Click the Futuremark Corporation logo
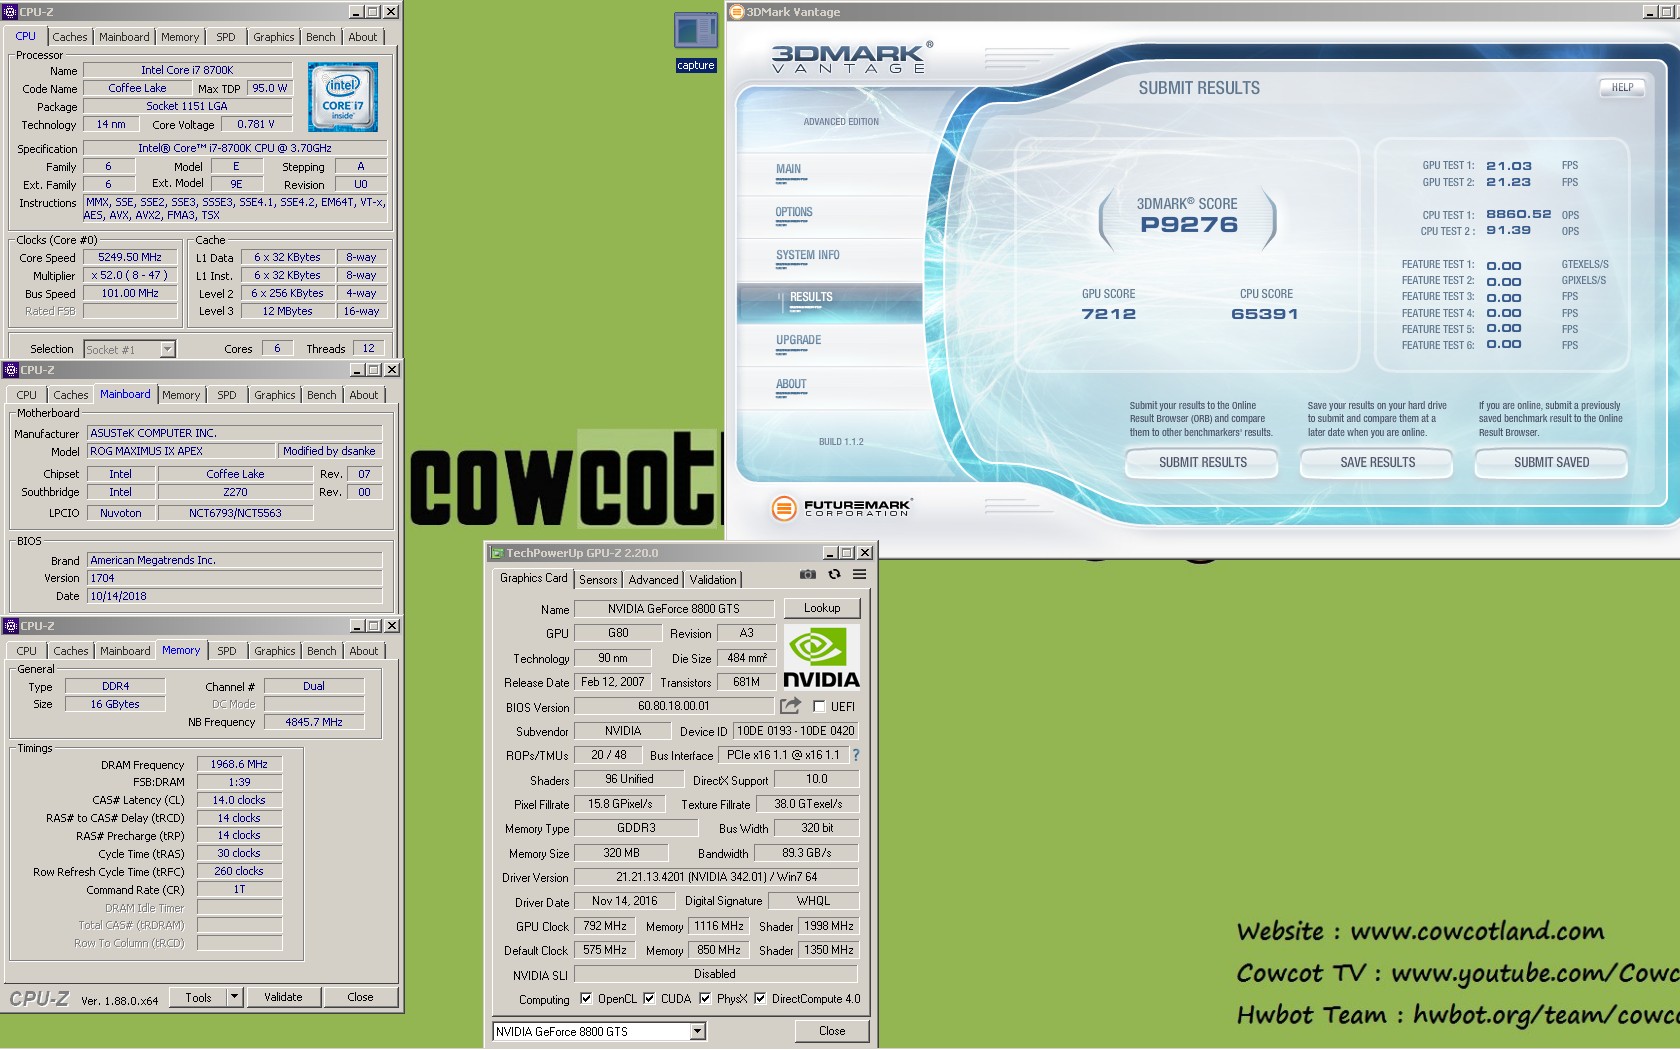The width and height of the screenshot is (1680, 1050). [x=842, y=508]
